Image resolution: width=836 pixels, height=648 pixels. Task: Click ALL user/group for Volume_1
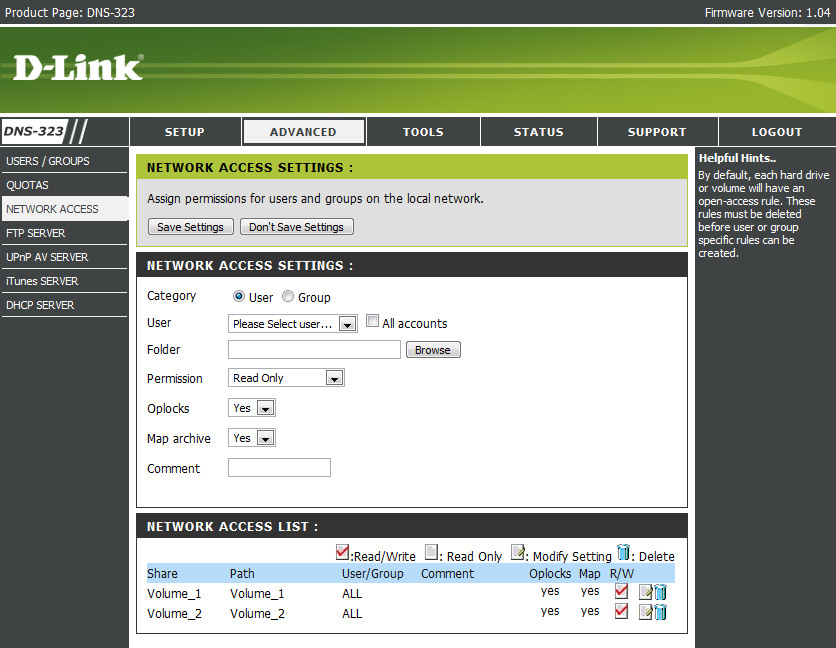click(x=352, y=594)
